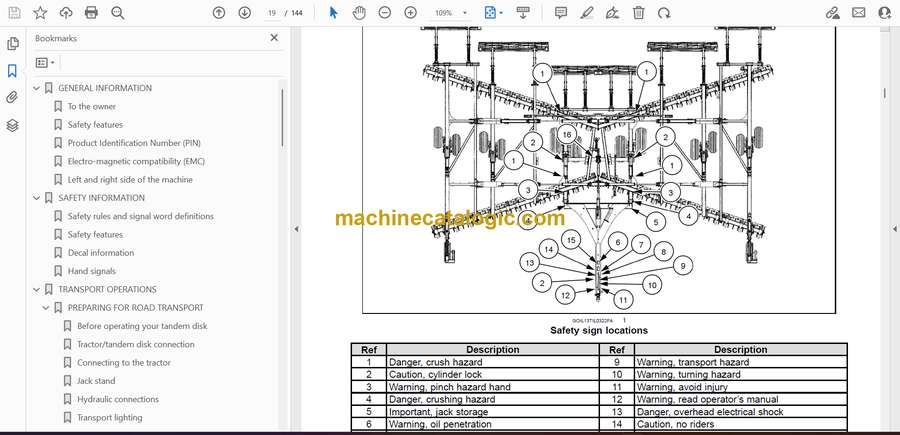Click the scrolling mode keyboard icon
Viewport: 900px width, 435px height.
point(522,13)
